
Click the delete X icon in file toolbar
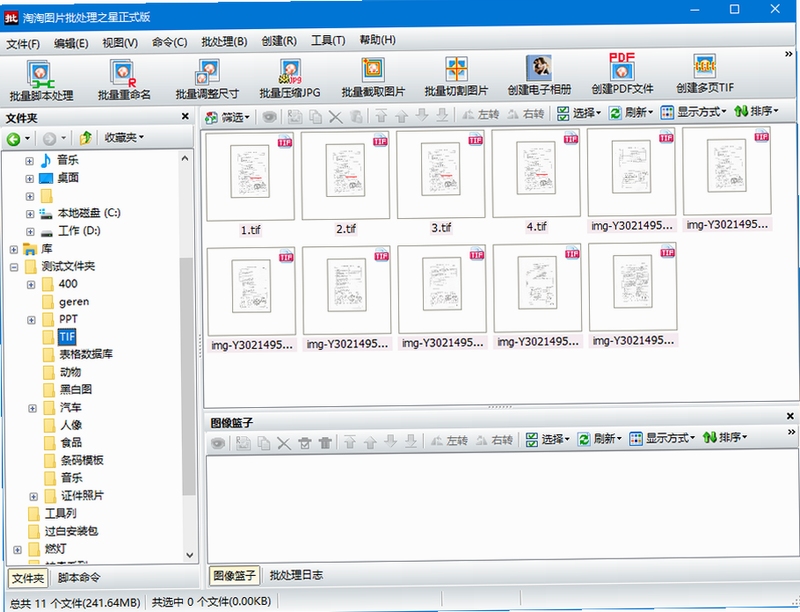click(x=335, y=117)
